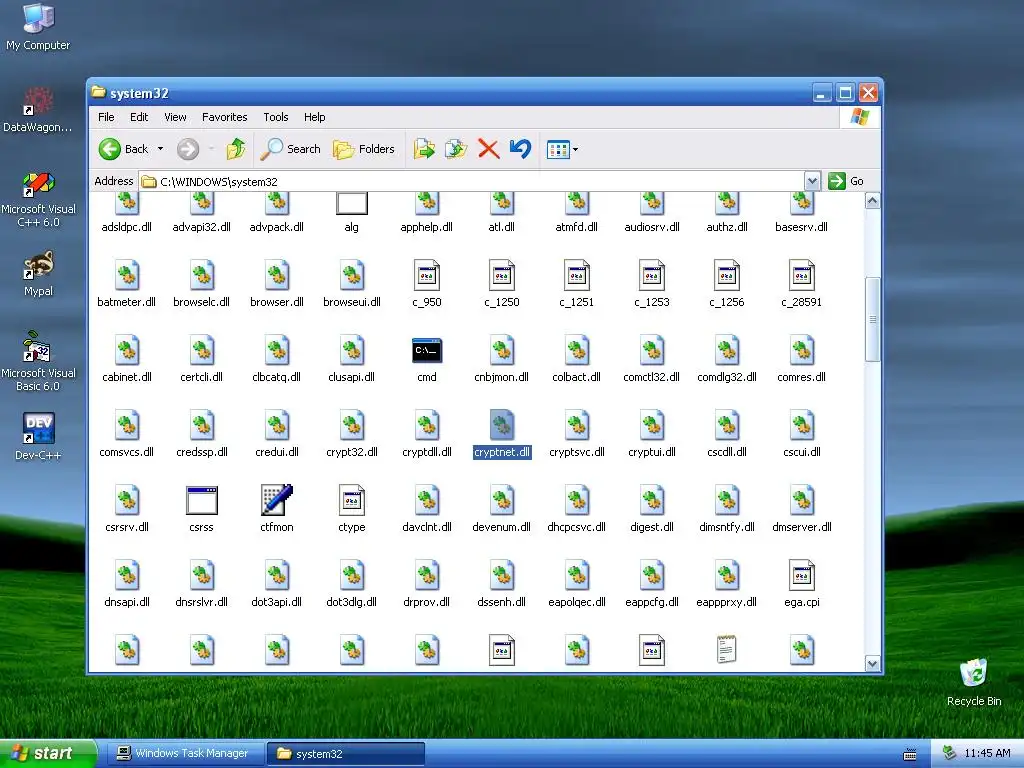Viewport: 1024px width, 768px height.
Task: Click the Copy To toolbar icon
Action: 456,149
